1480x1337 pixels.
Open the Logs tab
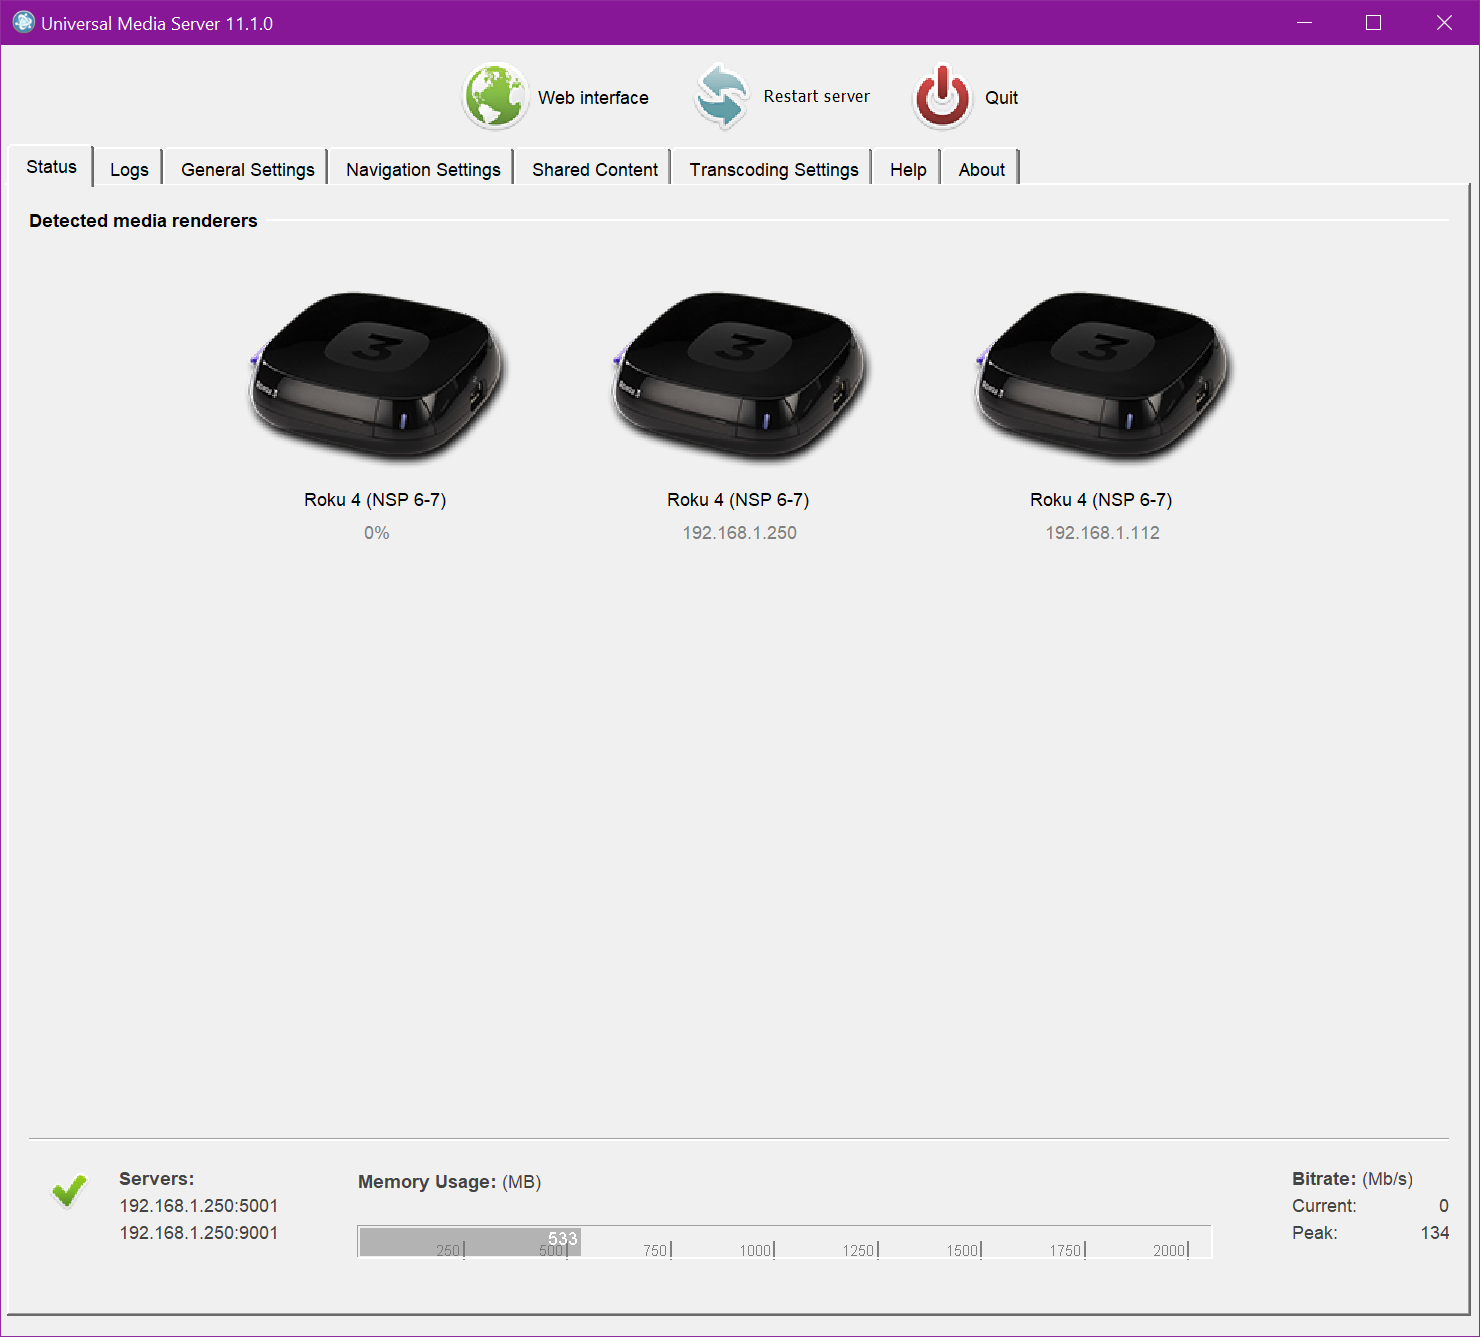point(129,169)
